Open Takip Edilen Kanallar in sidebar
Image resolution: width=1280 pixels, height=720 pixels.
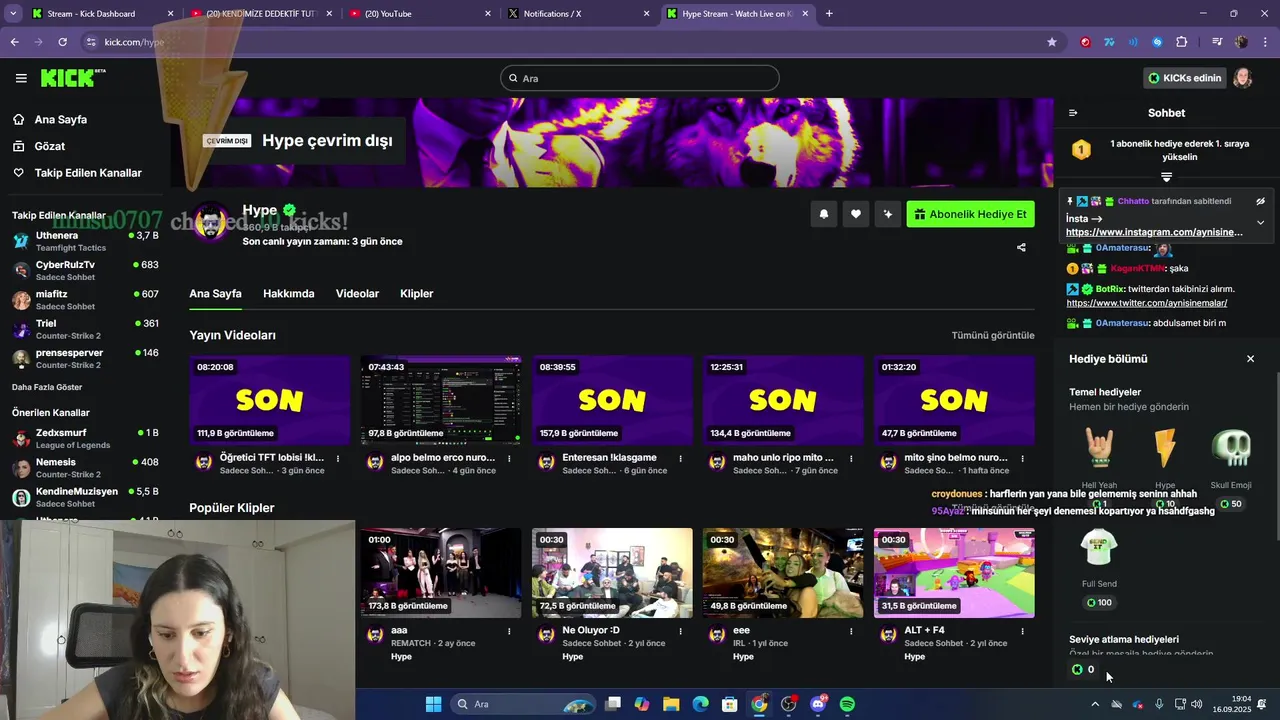(x=88, y=173)
